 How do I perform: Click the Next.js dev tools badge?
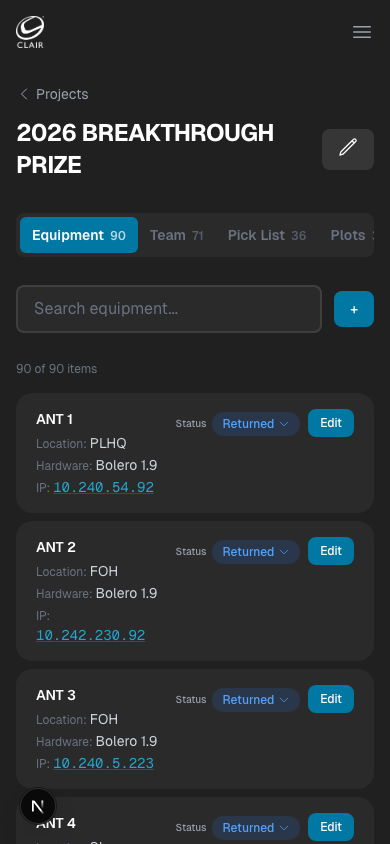(x=38, y=806)
